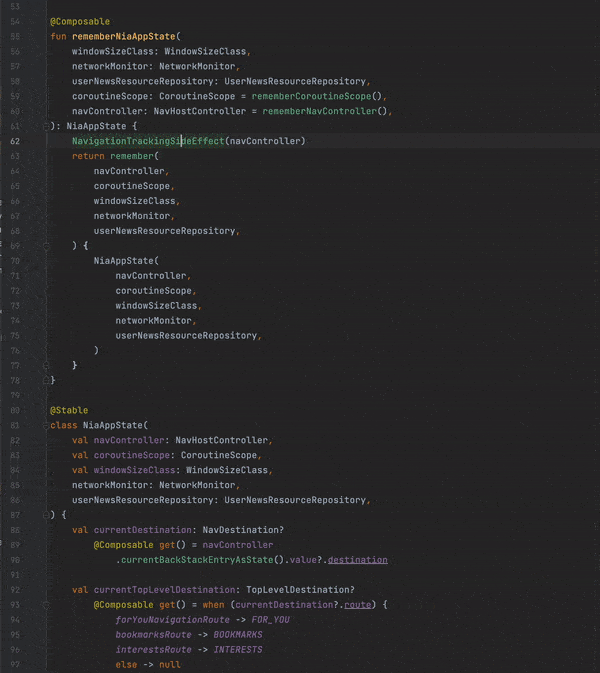This screenshot has height=673, width=600.
Task: Click the rememberNavController() call
Action: point(324,111)
